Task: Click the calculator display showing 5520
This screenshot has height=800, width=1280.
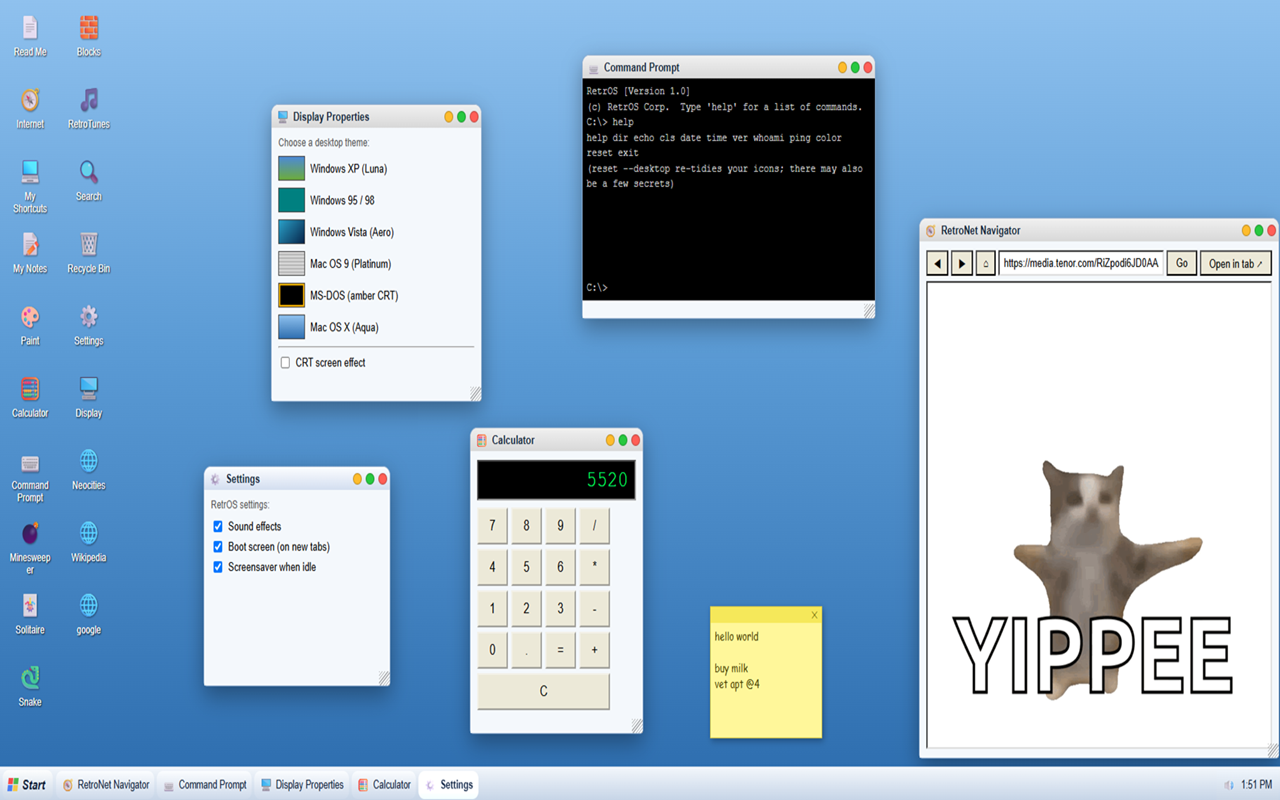Action: coord(556,480)
